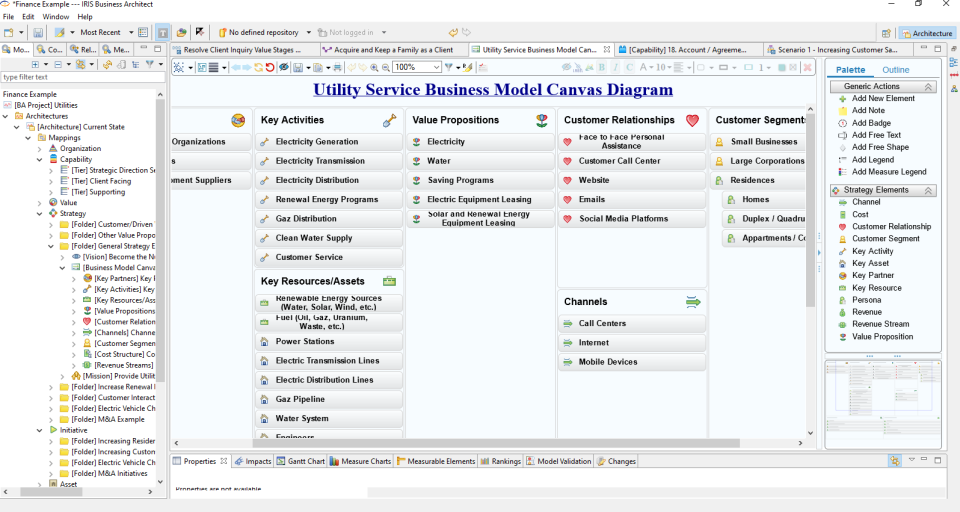Click the open folder icon in main toolbar
This screenshot has height=512, width=960.
coord(181,32)
